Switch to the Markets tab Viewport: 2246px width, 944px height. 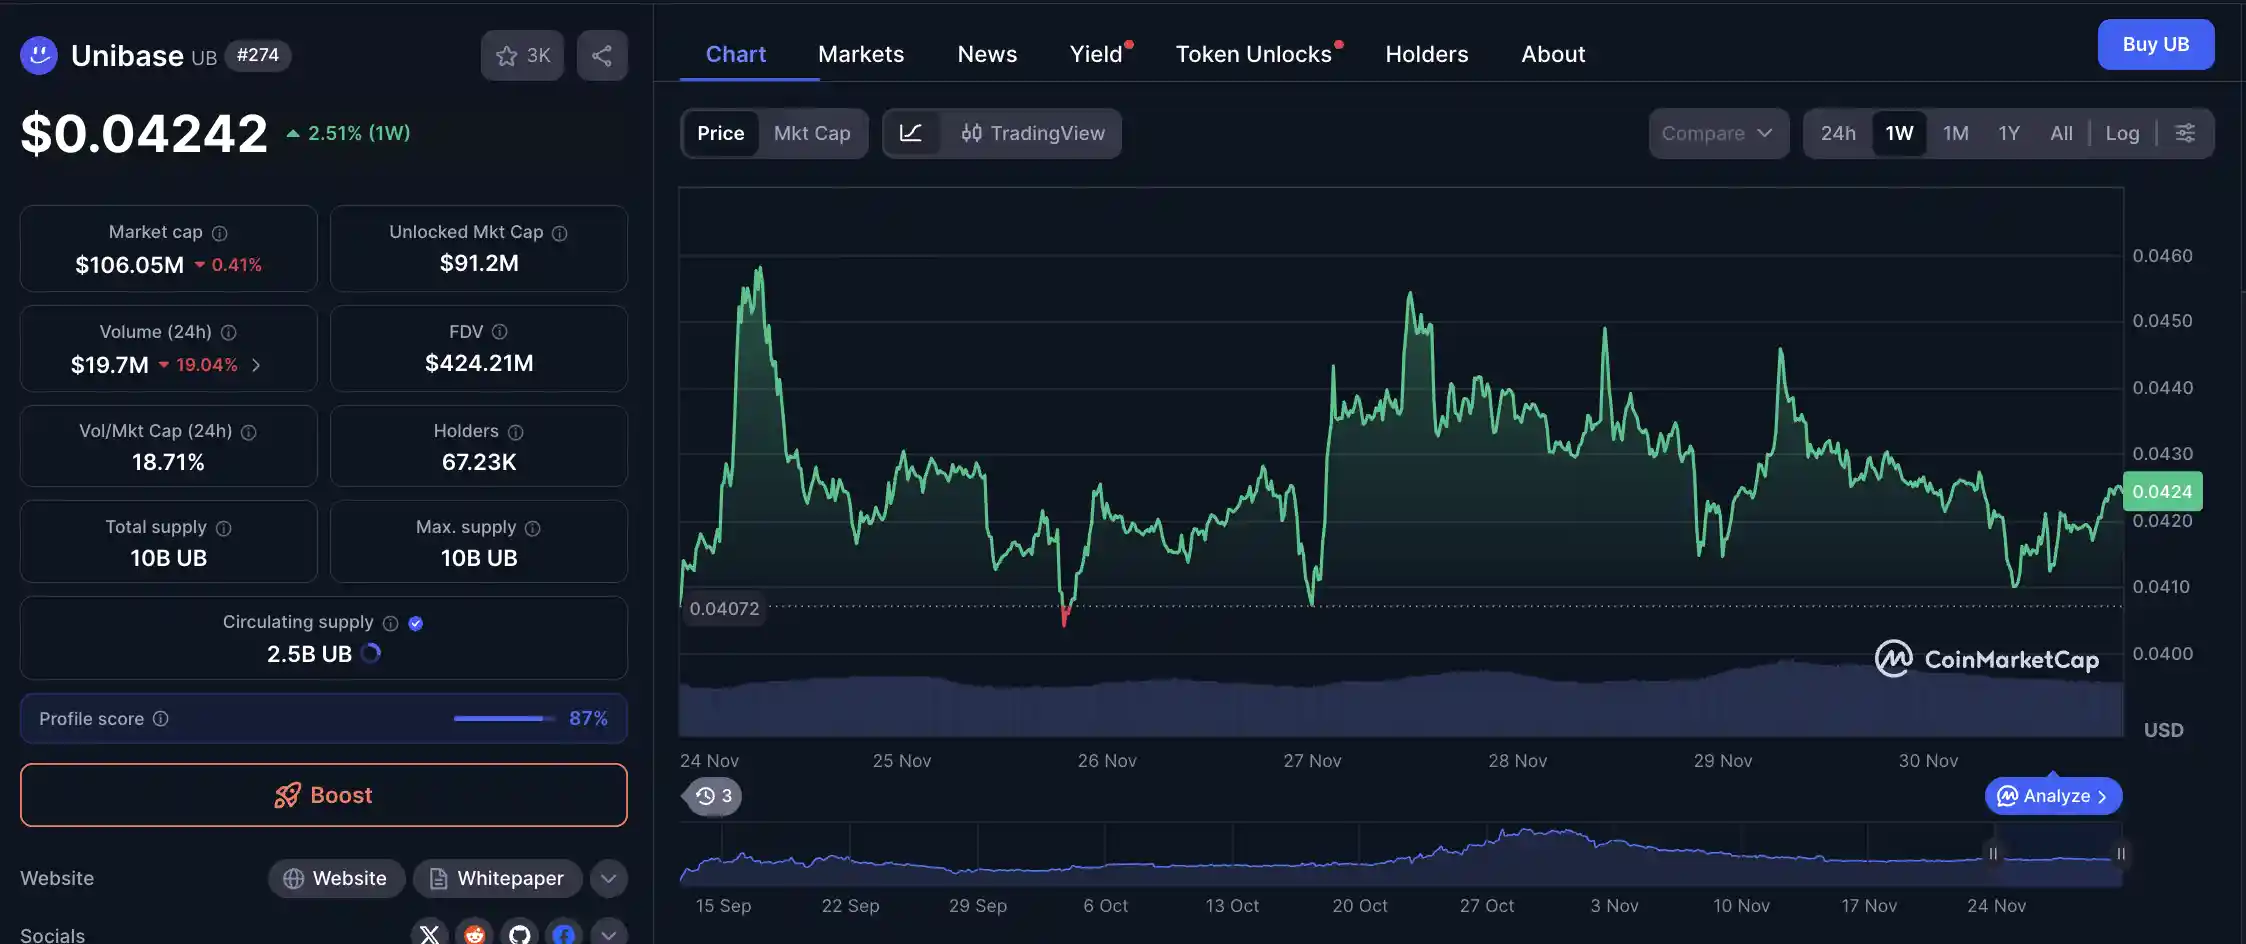click(x=861, y=54)
